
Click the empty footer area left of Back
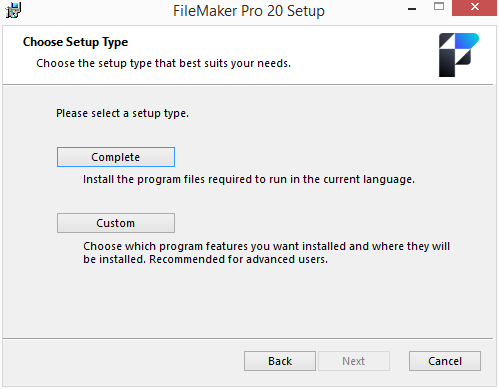[x=123, y=361]
